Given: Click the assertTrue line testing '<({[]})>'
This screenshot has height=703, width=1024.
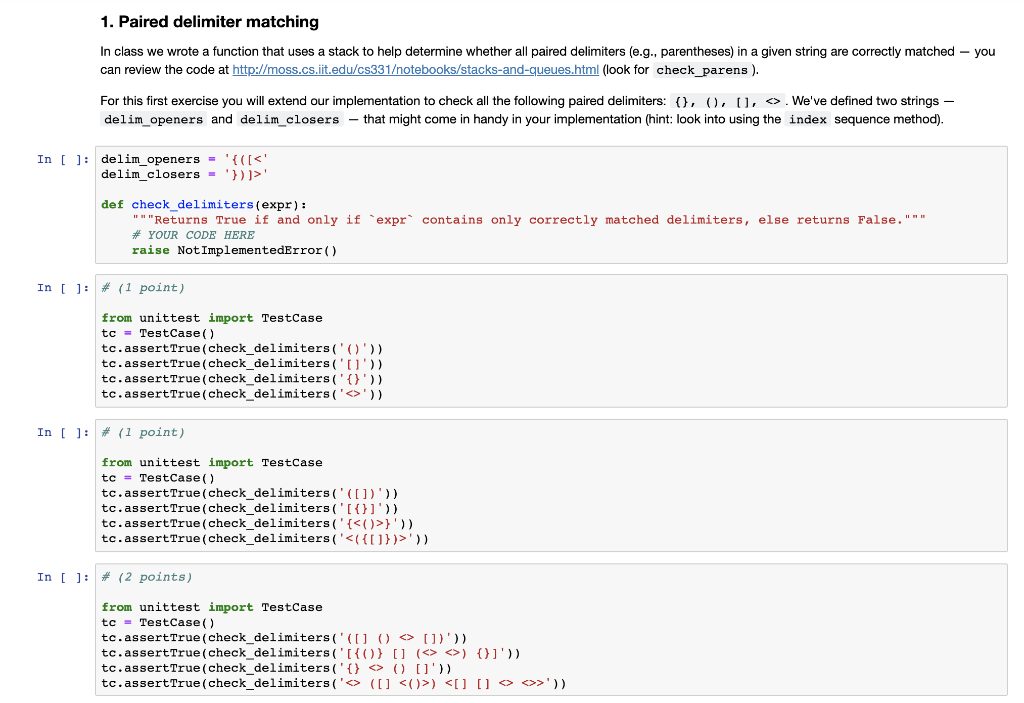Looking at the screenshot, I should pyautogui.click(x=265, y=538).
